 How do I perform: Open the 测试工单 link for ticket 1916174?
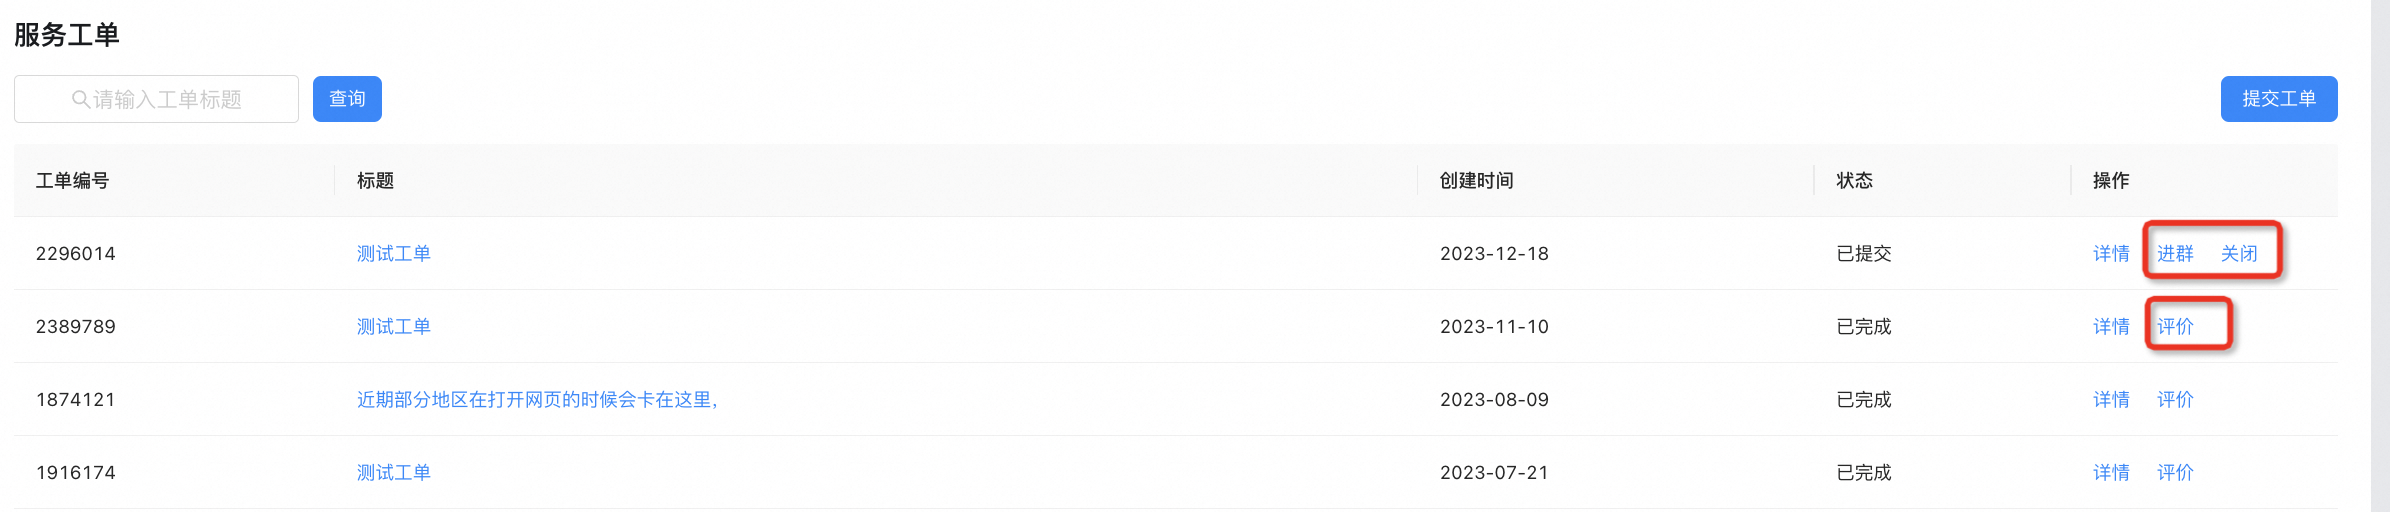pyautogui.click(x=394, y=473)
